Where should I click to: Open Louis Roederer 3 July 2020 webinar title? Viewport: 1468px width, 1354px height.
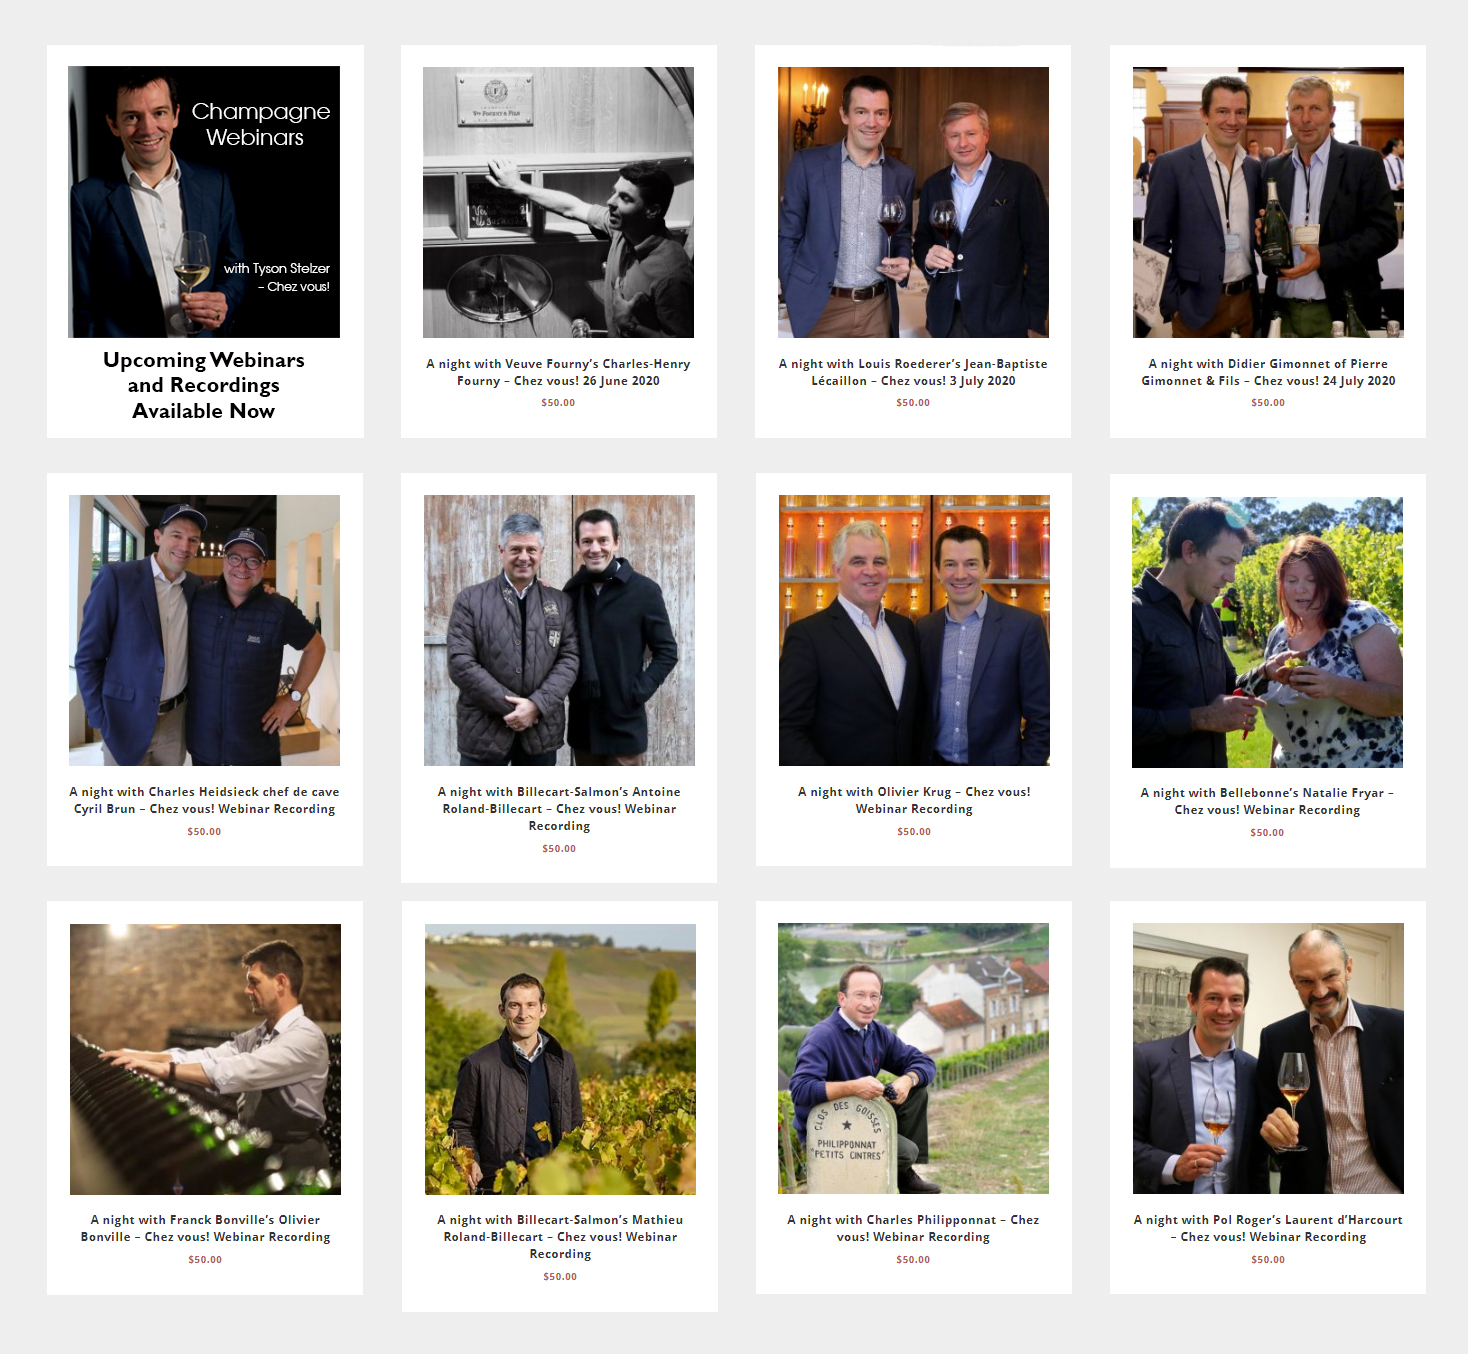click(x=913, y=372)
